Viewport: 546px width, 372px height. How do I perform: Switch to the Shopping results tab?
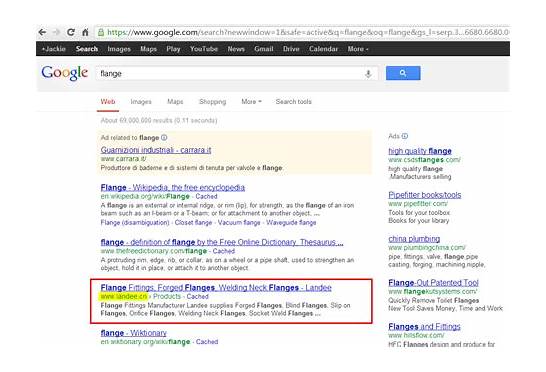pos(212,102)
